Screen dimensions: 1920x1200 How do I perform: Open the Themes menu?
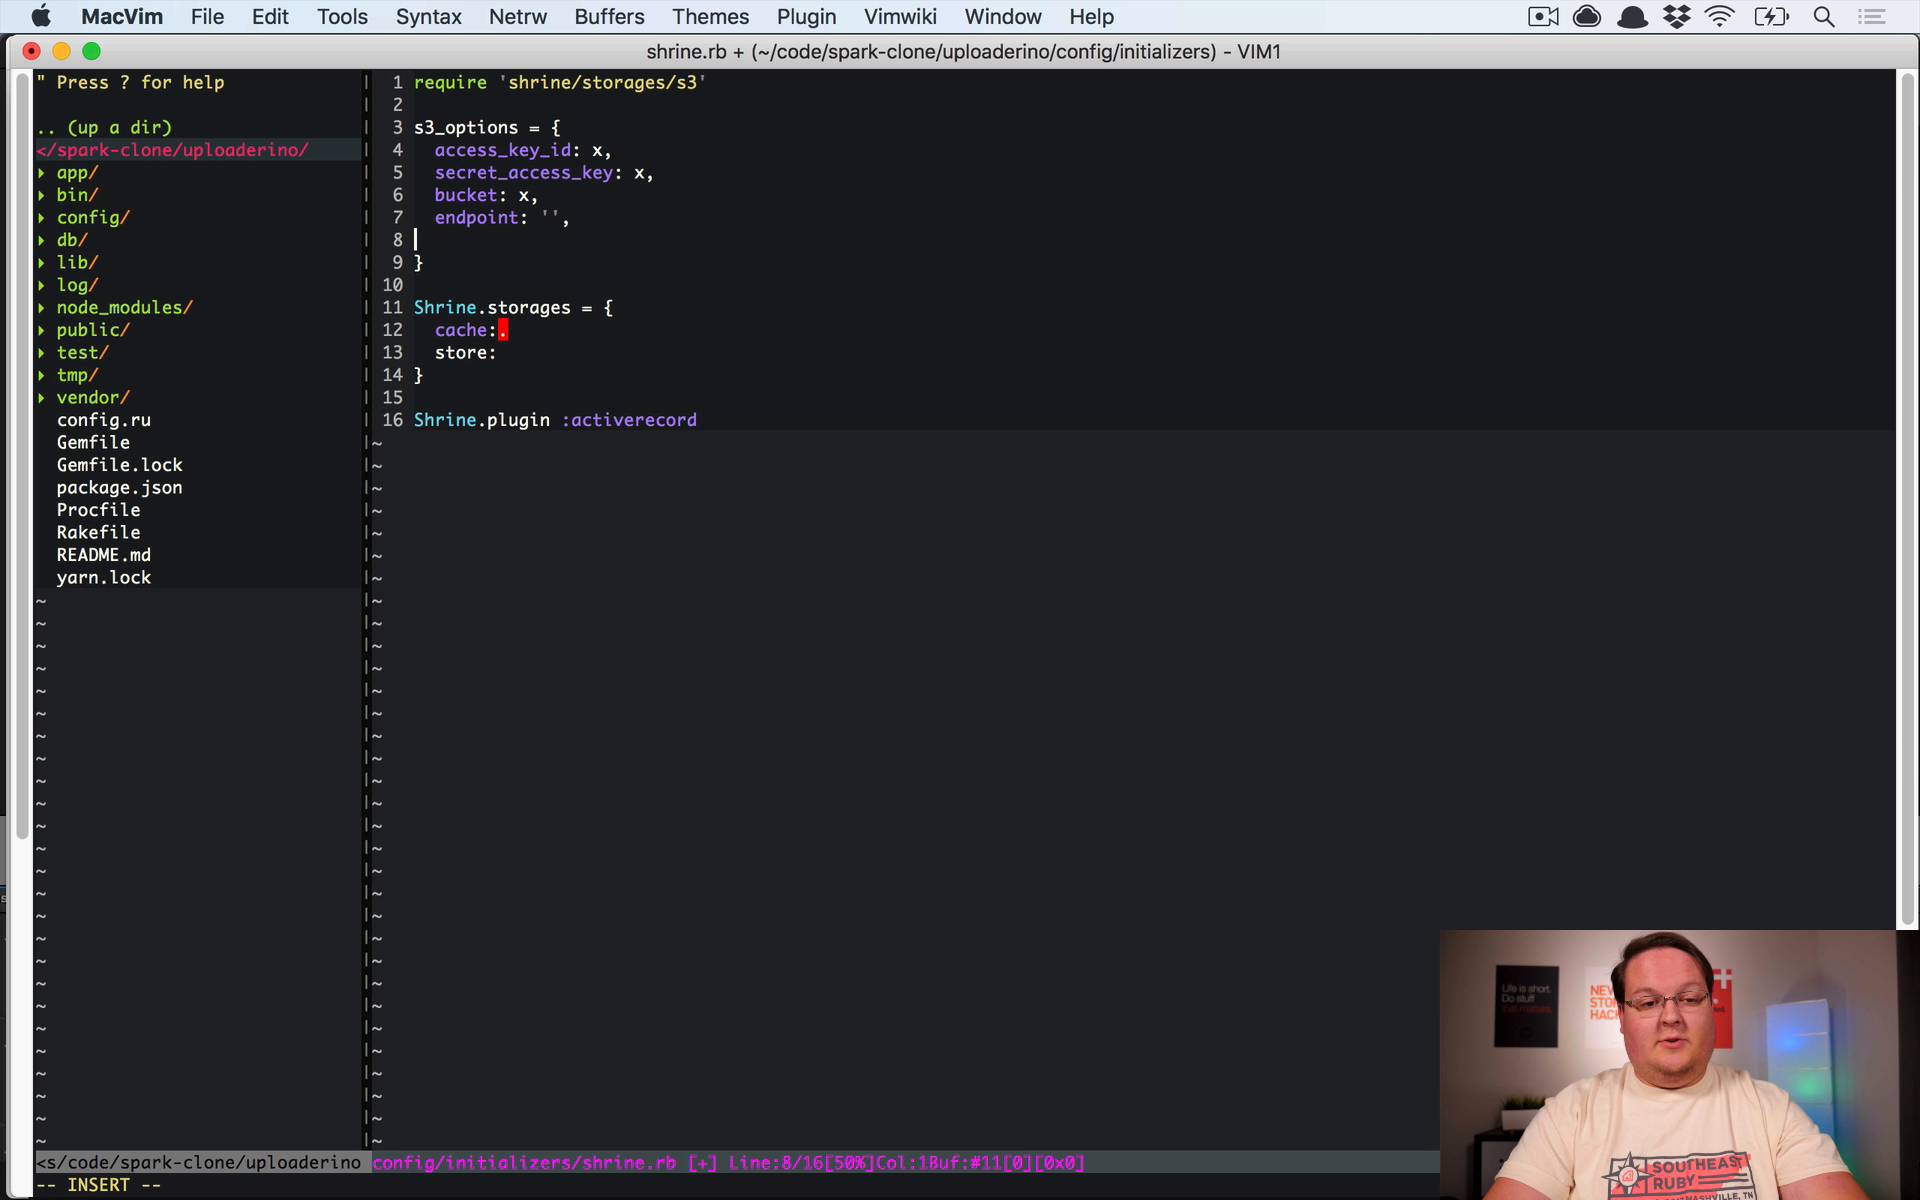(x=710, y=16)
